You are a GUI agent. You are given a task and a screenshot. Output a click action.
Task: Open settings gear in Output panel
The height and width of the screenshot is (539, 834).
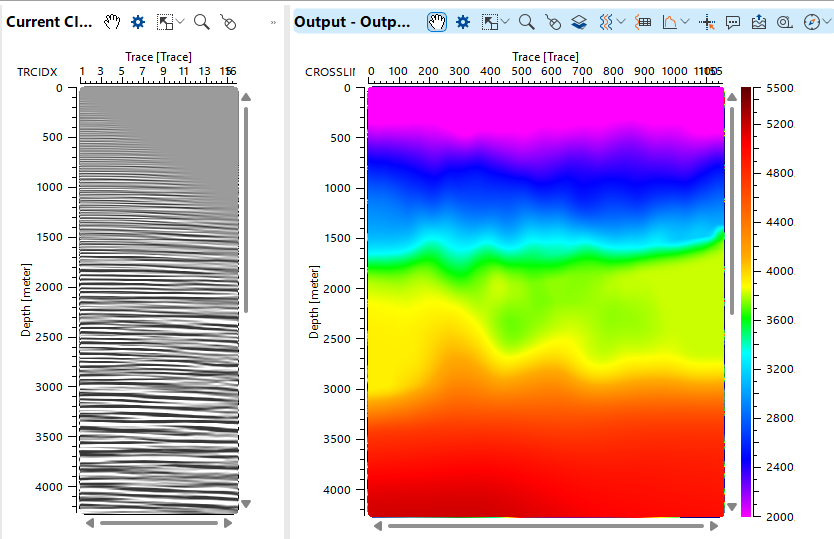pos(463,22)
